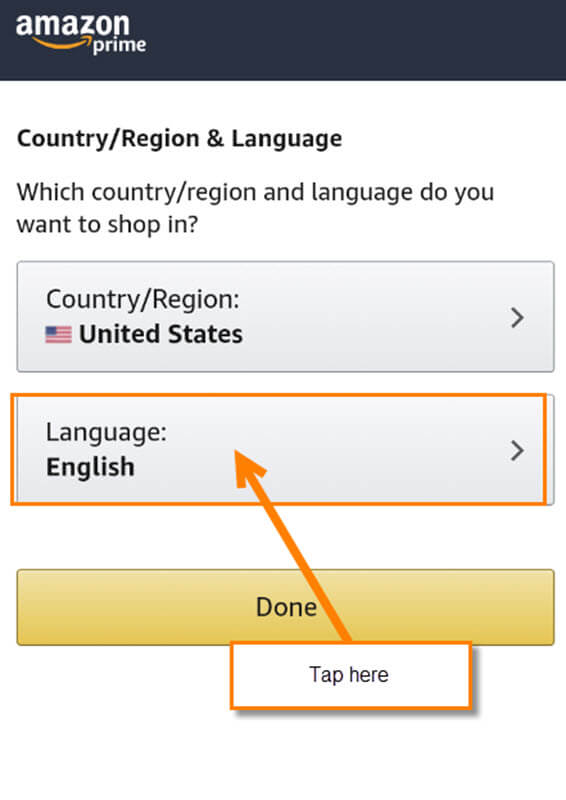Open the Language selector row
The width and height of the screenshot is (566, 800).
[x=285, y=449]
